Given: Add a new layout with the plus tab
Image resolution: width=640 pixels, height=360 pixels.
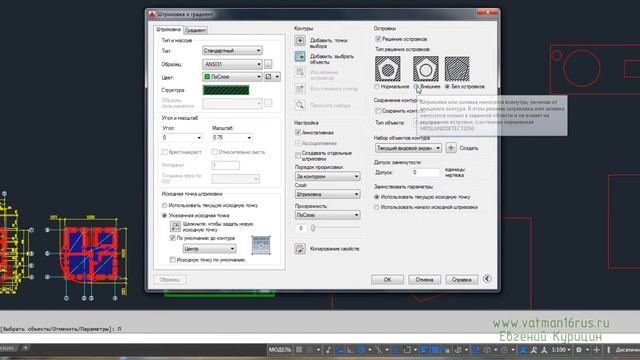Looking at the screenshot, I should tap(25, 348).
